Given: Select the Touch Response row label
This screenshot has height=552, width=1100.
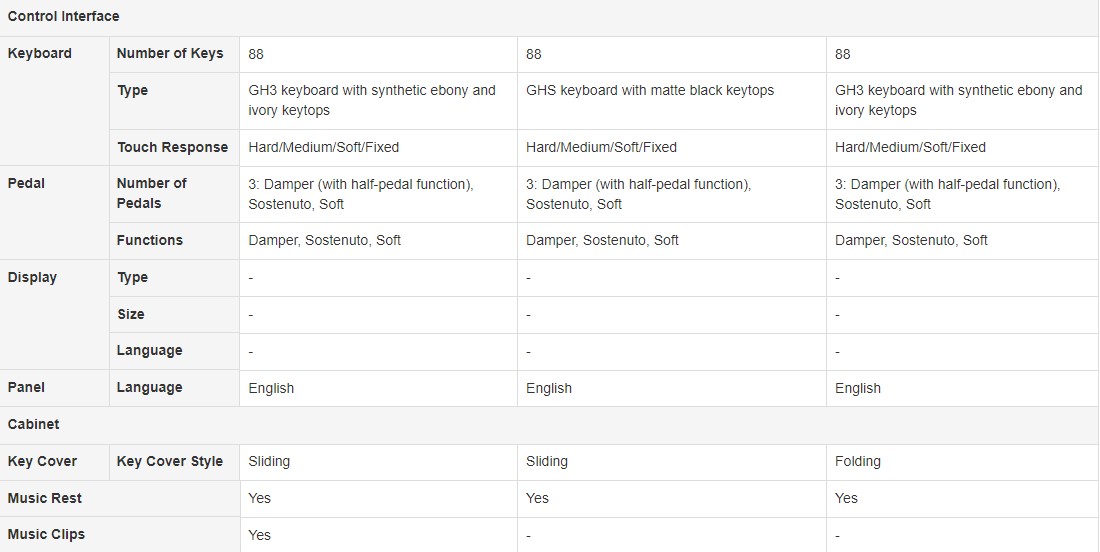Looking at the screenshot, I should [173, 147].
